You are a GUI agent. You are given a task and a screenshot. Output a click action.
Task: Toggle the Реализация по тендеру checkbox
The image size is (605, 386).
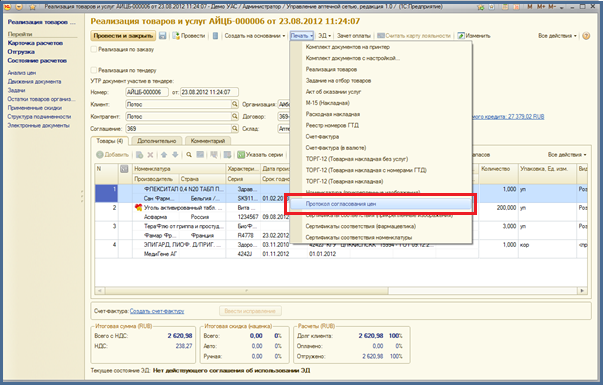(93, 70)
